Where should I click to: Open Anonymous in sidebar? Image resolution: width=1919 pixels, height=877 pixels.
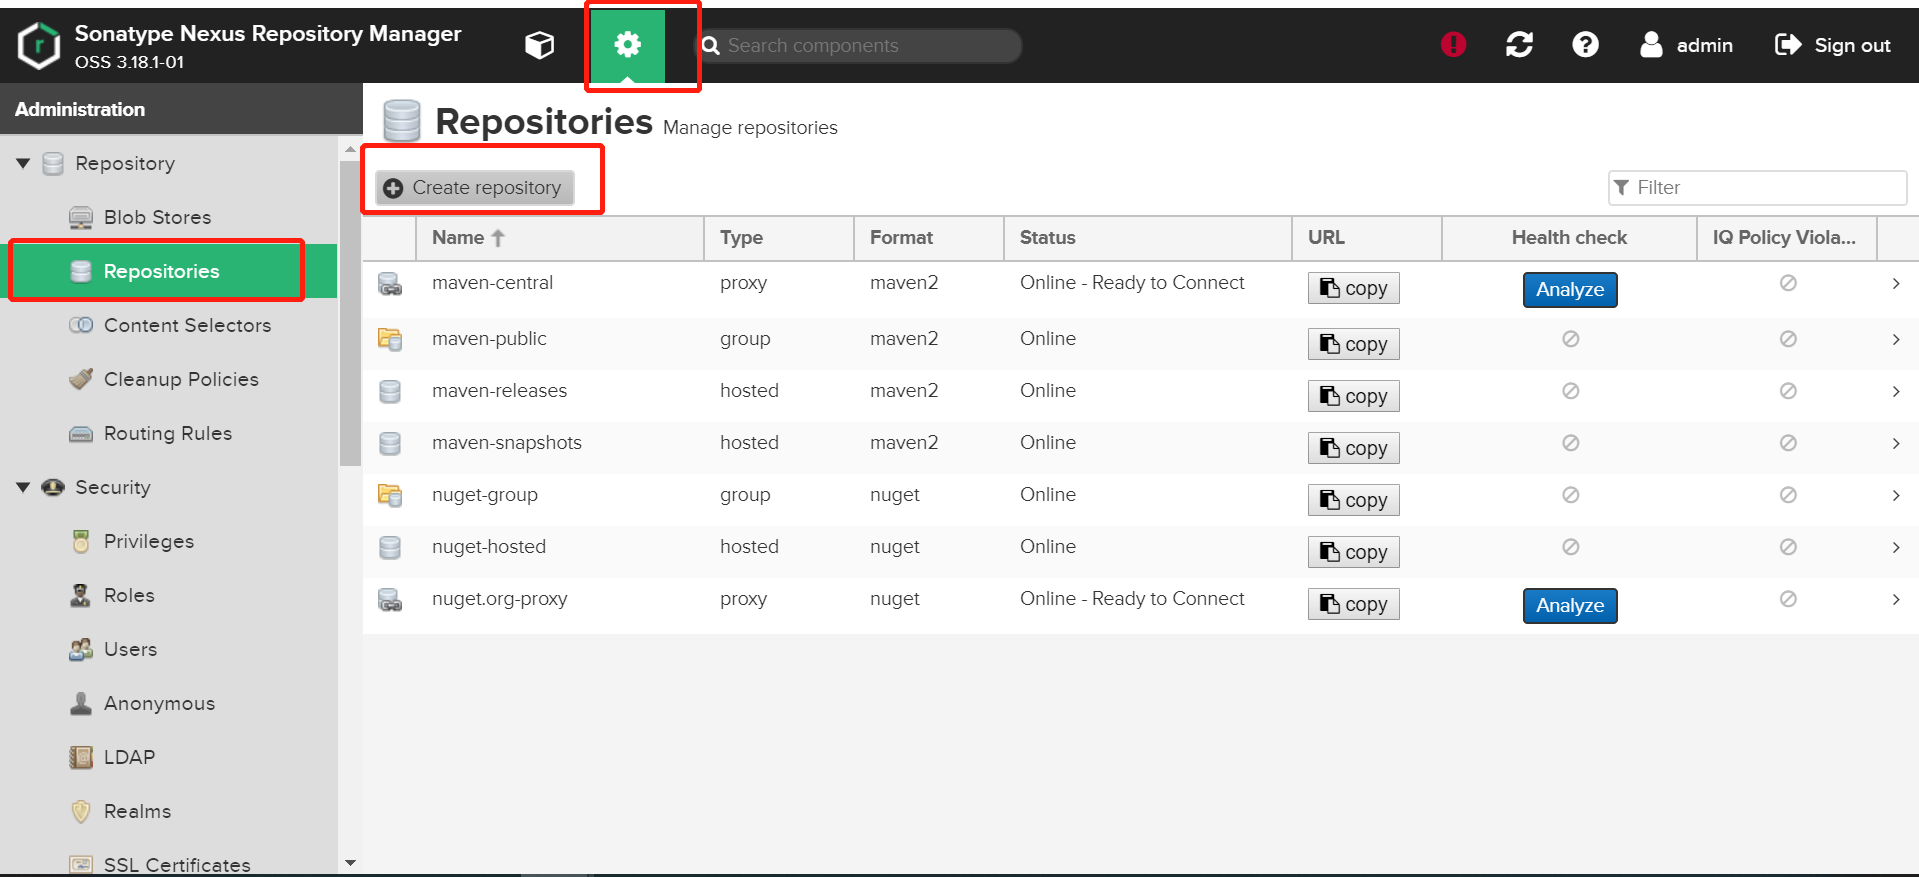pyautogui.click(x=159, y=703)
